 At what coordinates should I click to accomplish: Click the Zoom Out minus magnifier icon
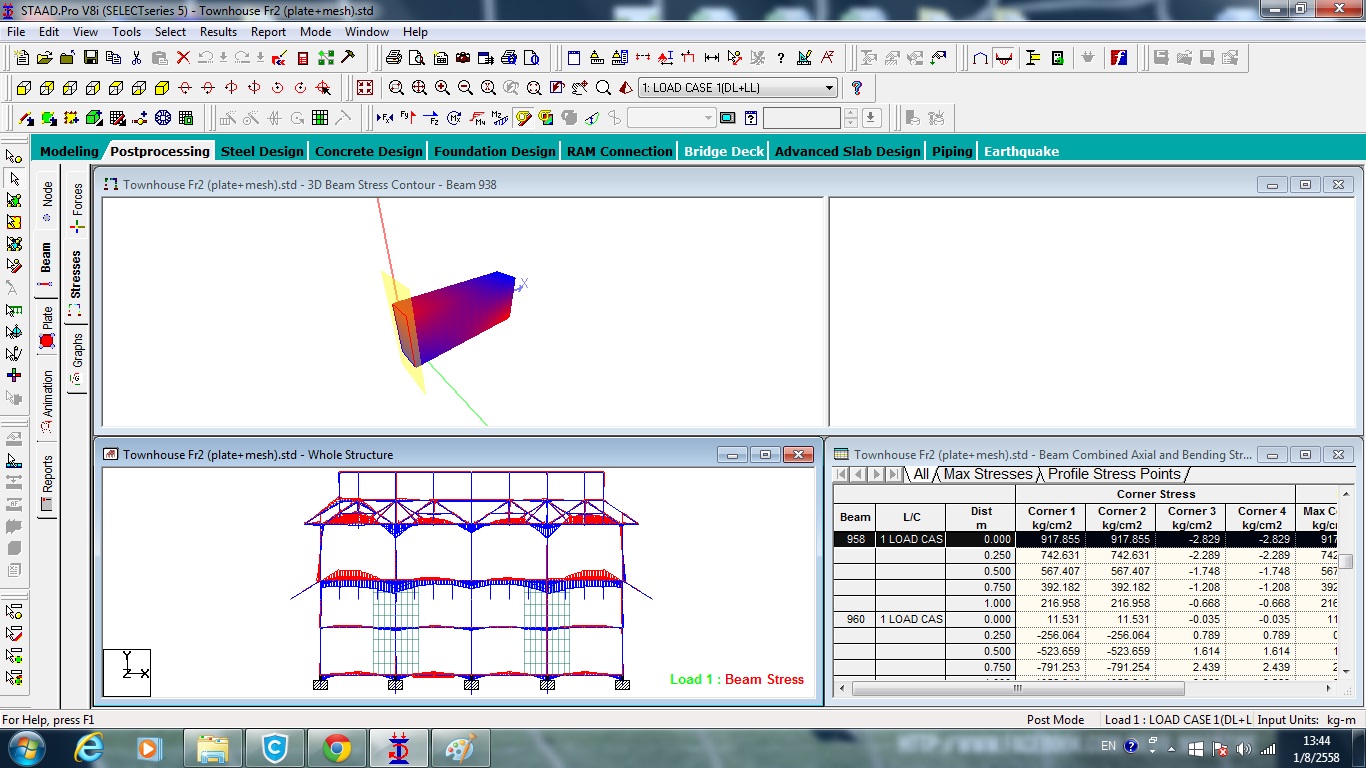465,87
